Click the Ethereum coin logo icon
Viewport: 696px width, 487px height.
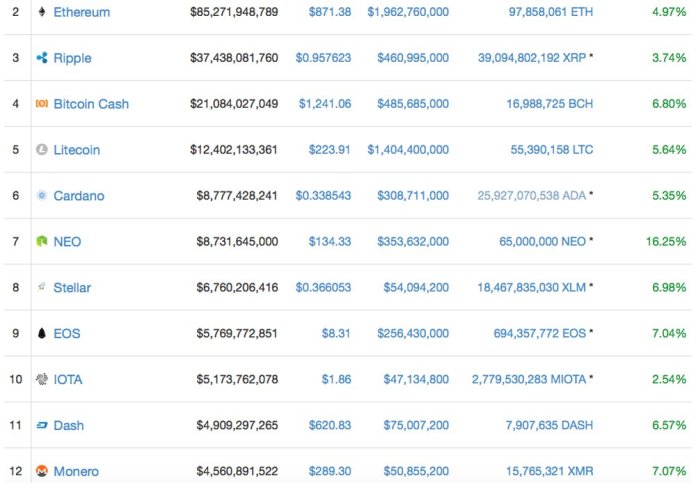(x=41, y=12)
